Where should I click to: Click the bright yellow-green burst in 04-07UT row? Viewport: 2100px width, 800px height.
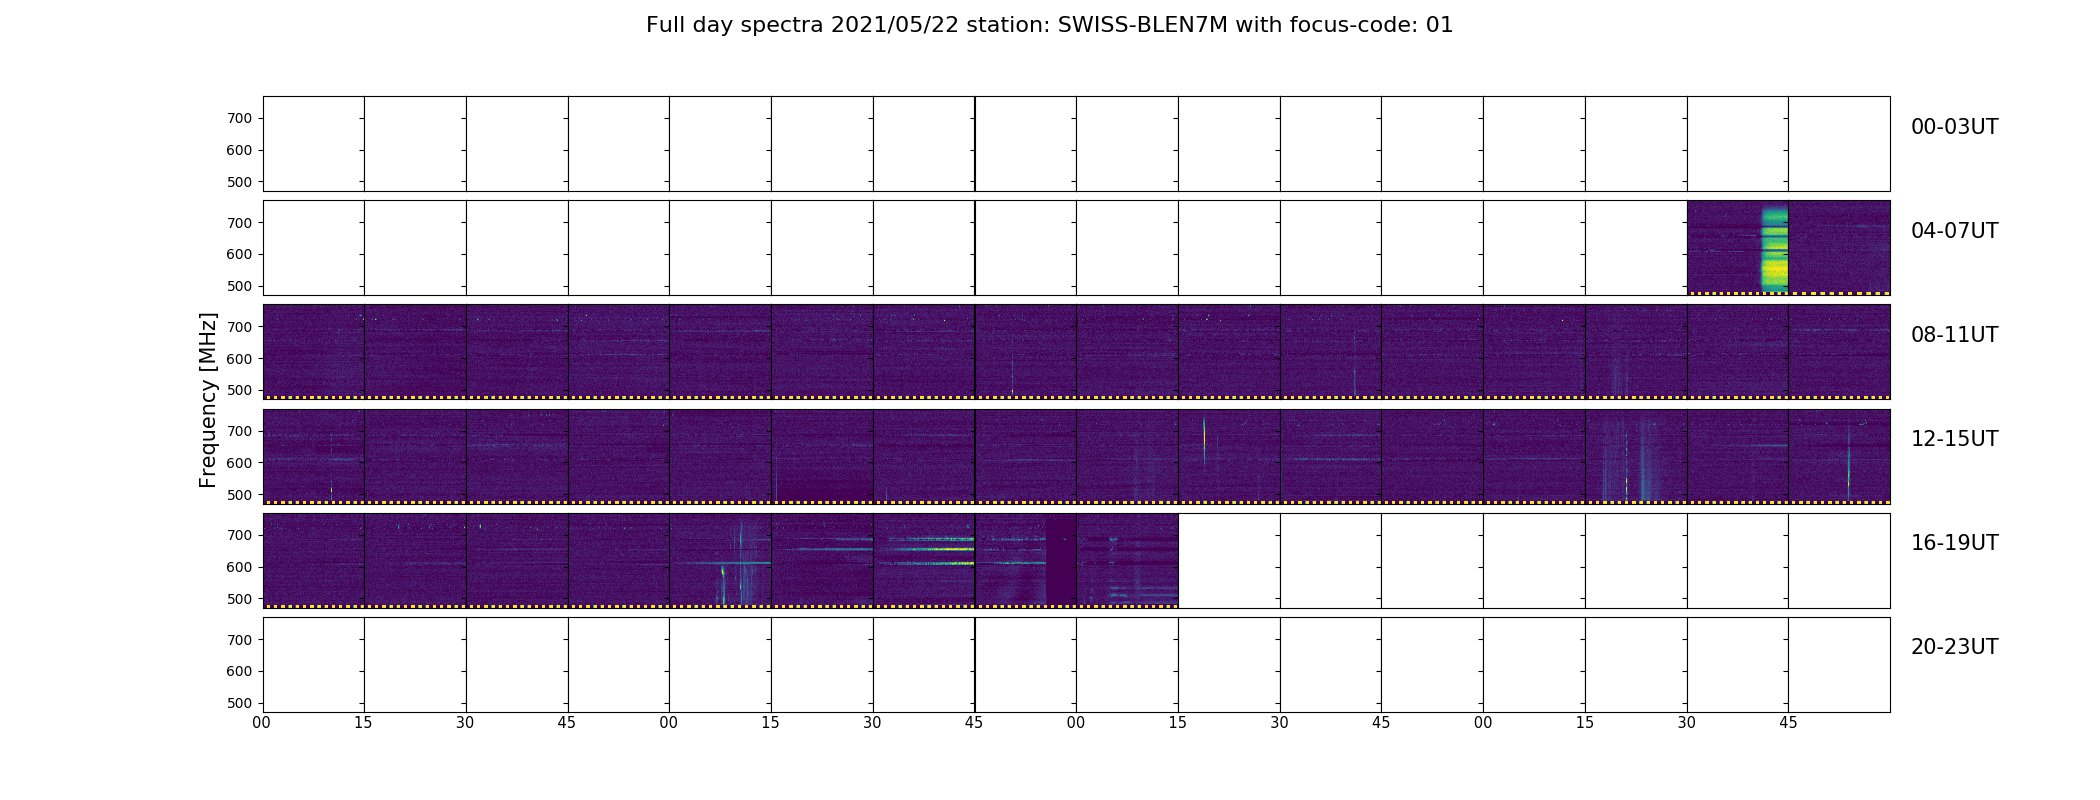pyautogui.click(x=1774, y=248)
